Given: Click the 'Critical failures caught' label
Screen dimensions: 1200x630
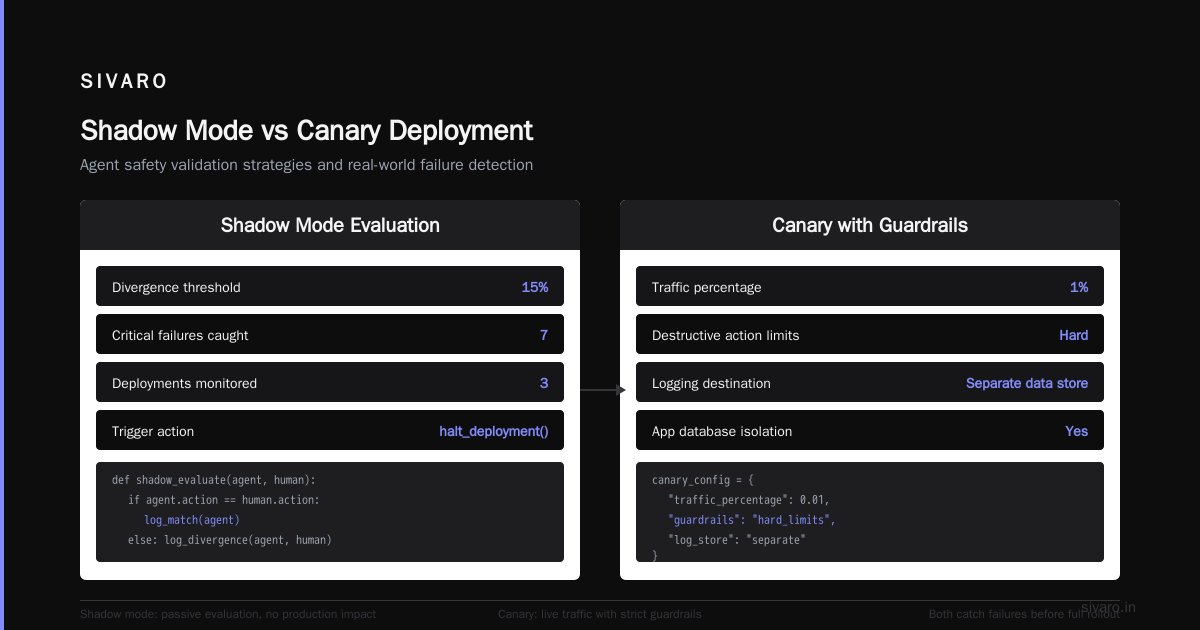Looking at the screenshot, I should [x=180, y=335].
